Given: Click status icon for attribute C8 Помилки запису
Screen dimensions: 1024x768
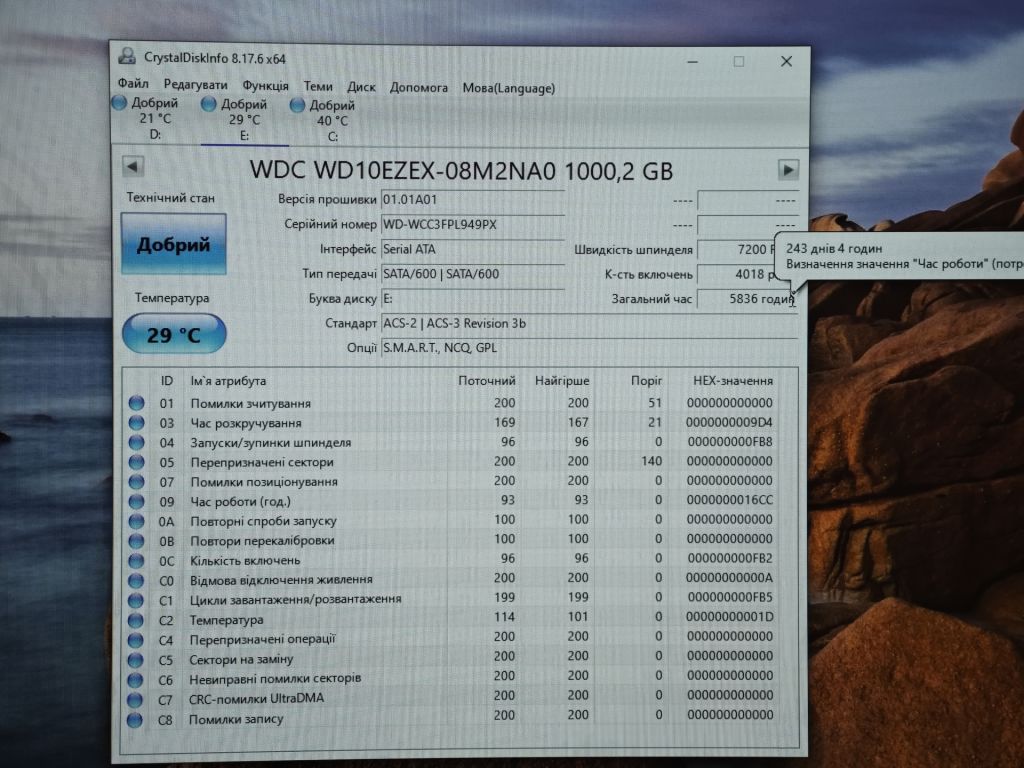Looking at the screenshot, I should (x=135, y=720).
